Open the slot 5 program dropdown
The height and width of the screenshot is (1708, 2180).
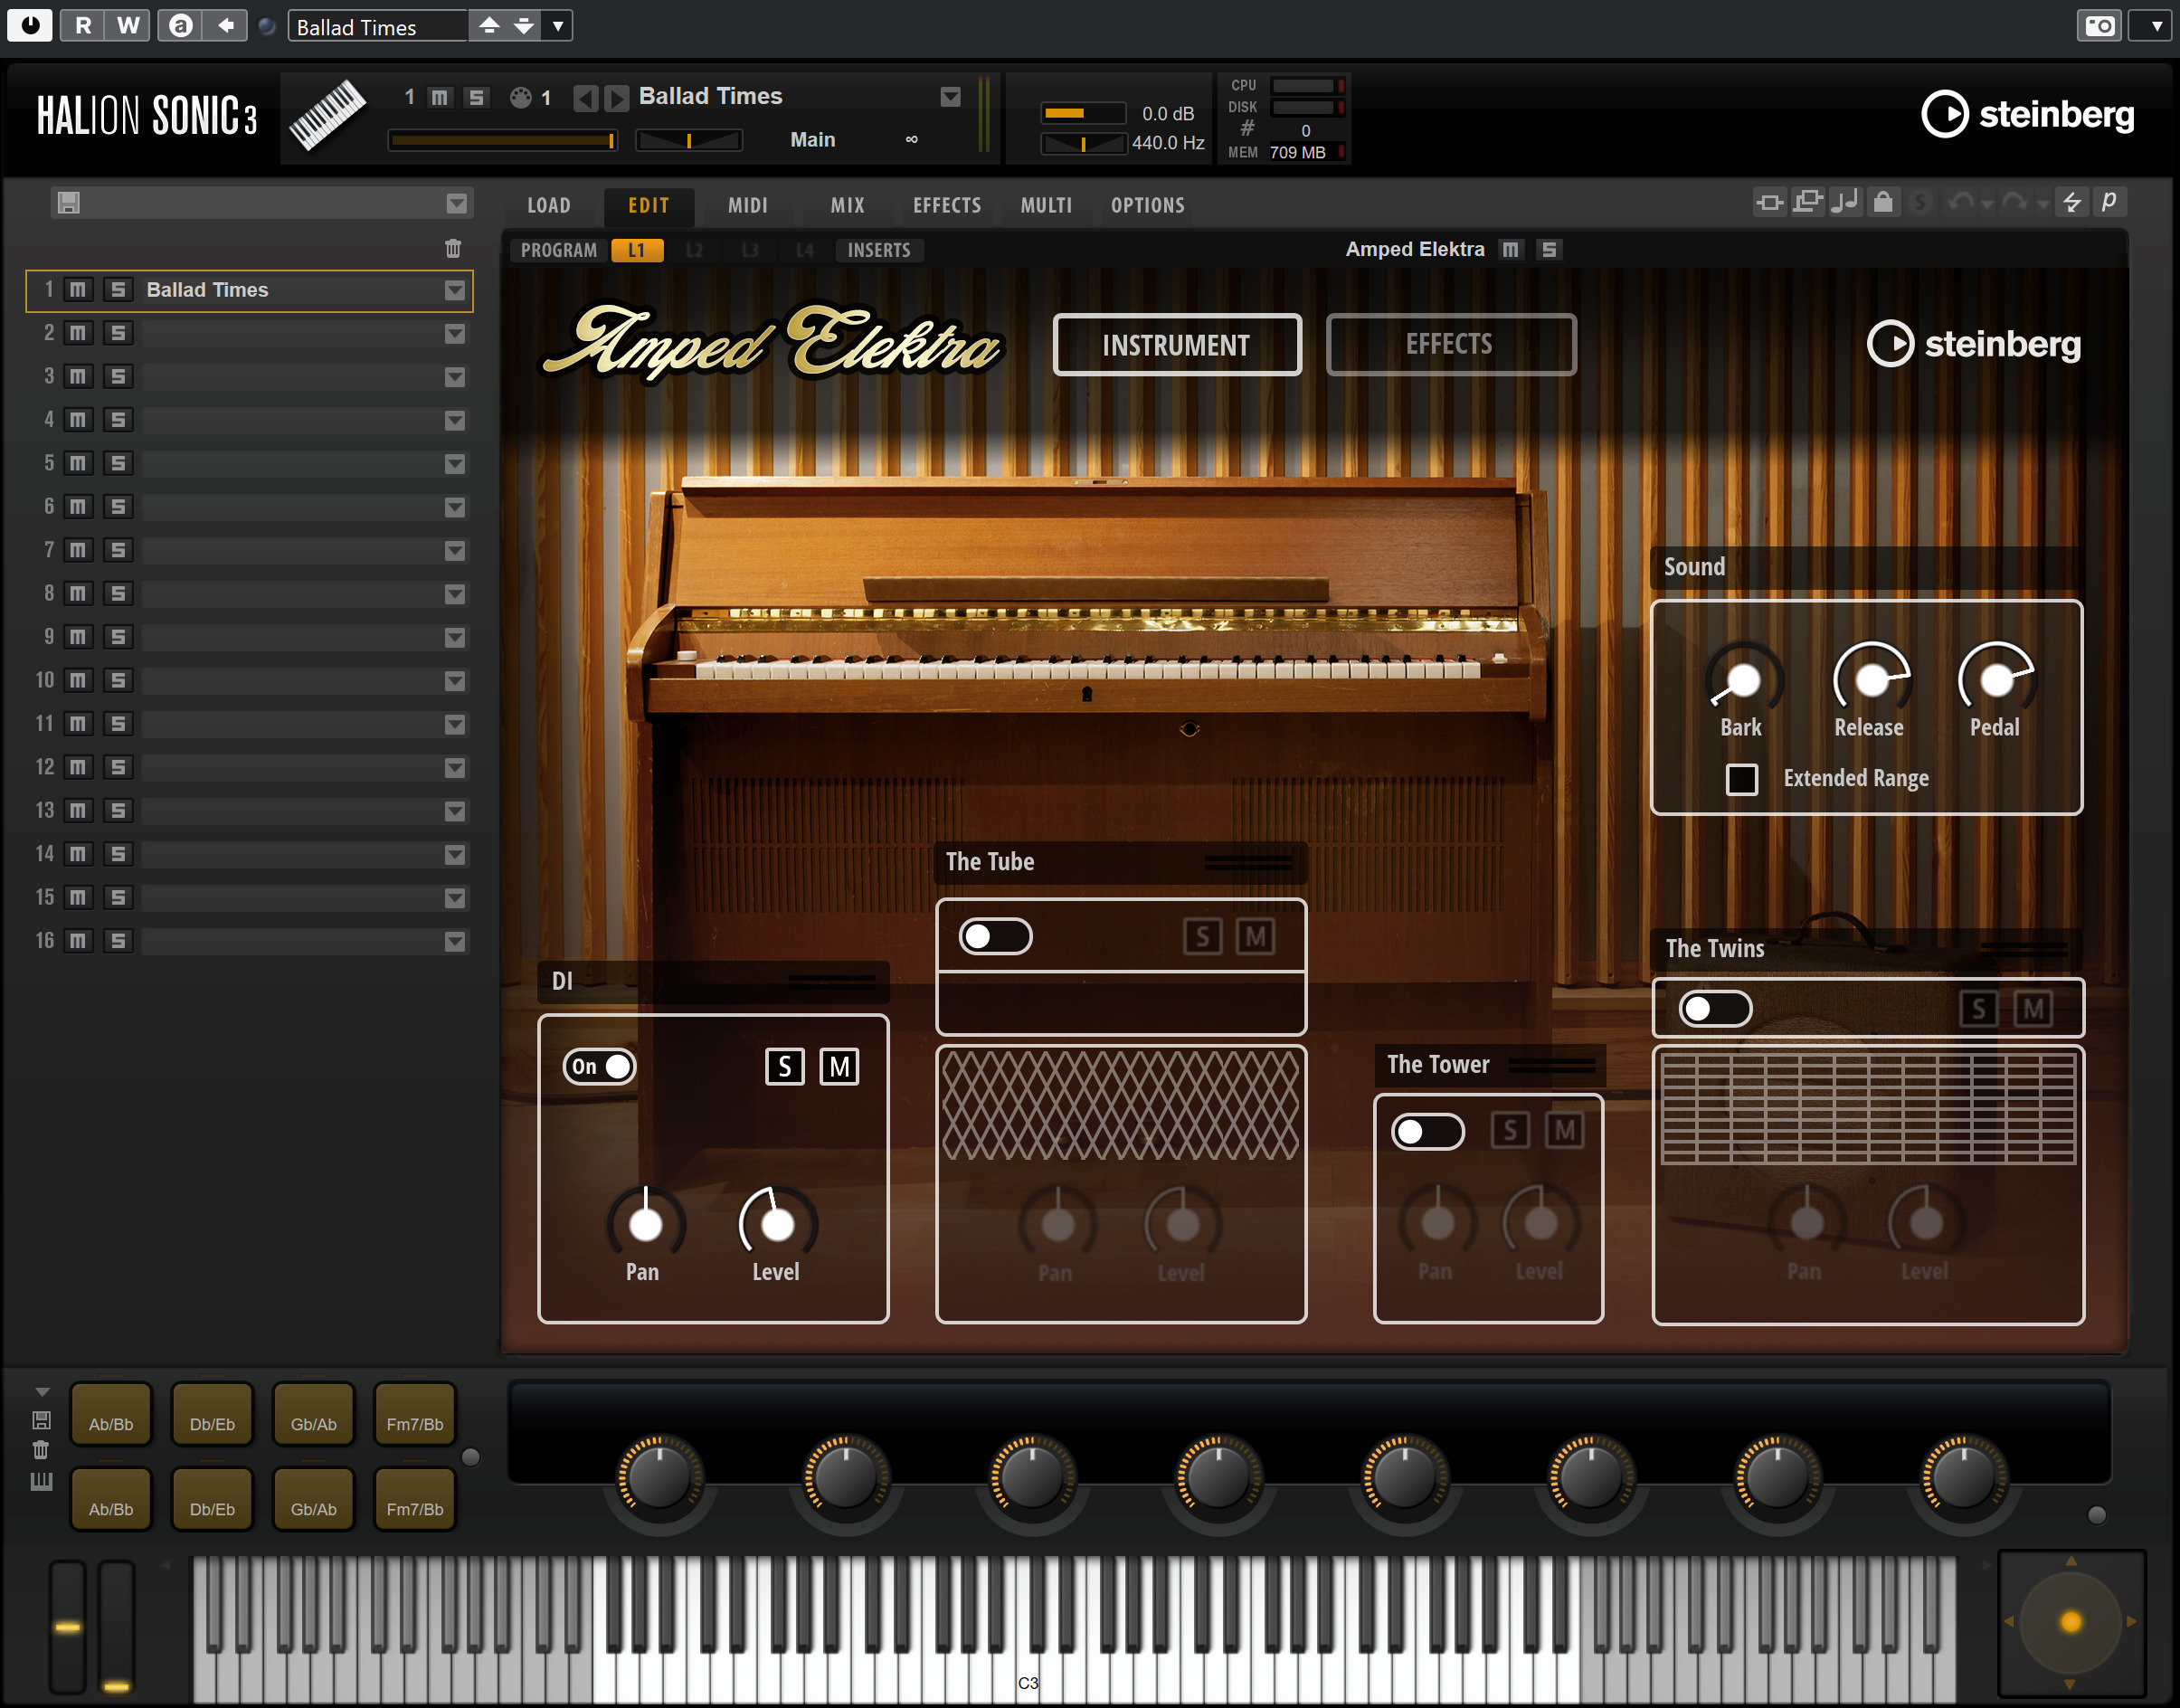tap(455, 463)
